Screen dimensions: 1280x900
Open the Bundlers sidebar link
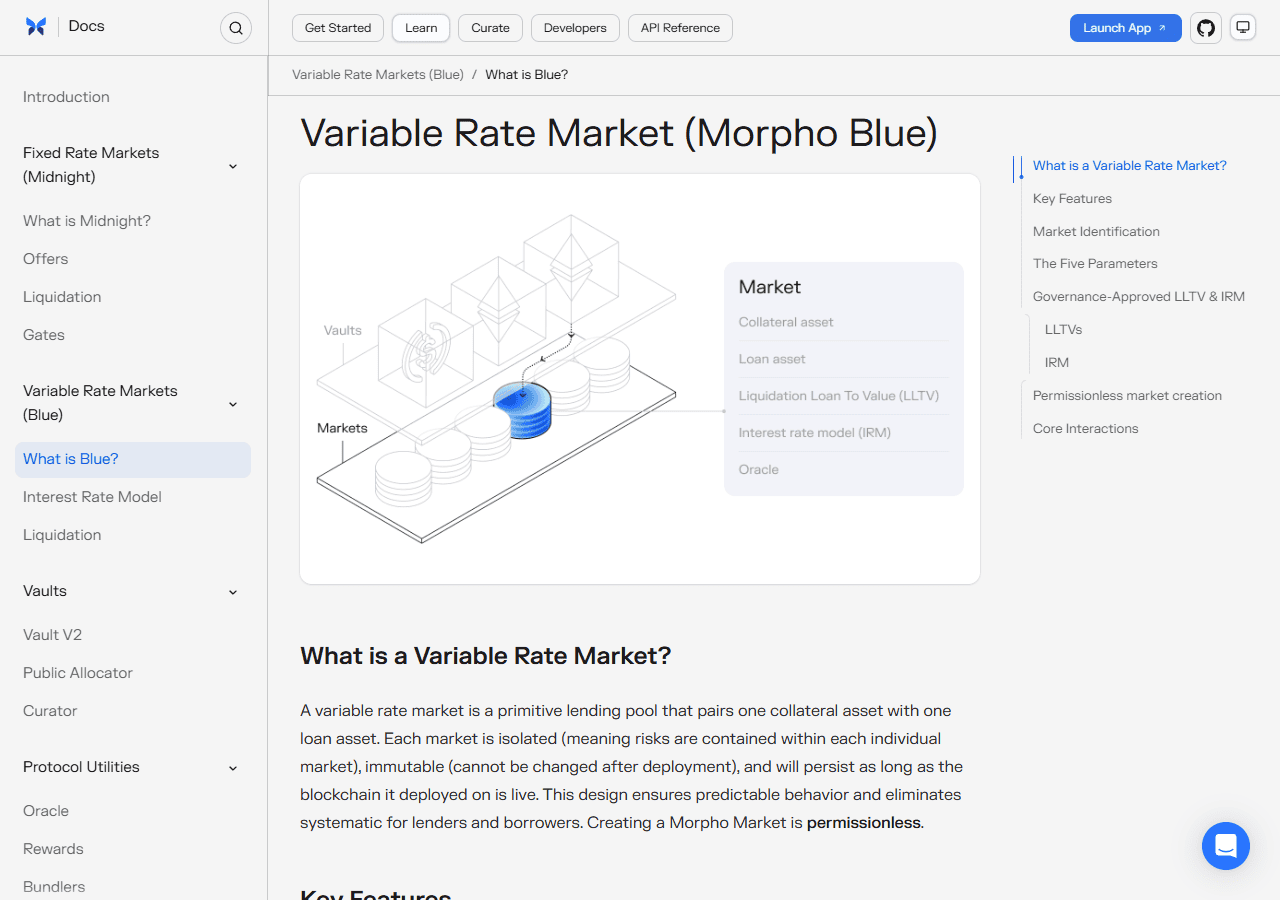click(x=54, y=887)
